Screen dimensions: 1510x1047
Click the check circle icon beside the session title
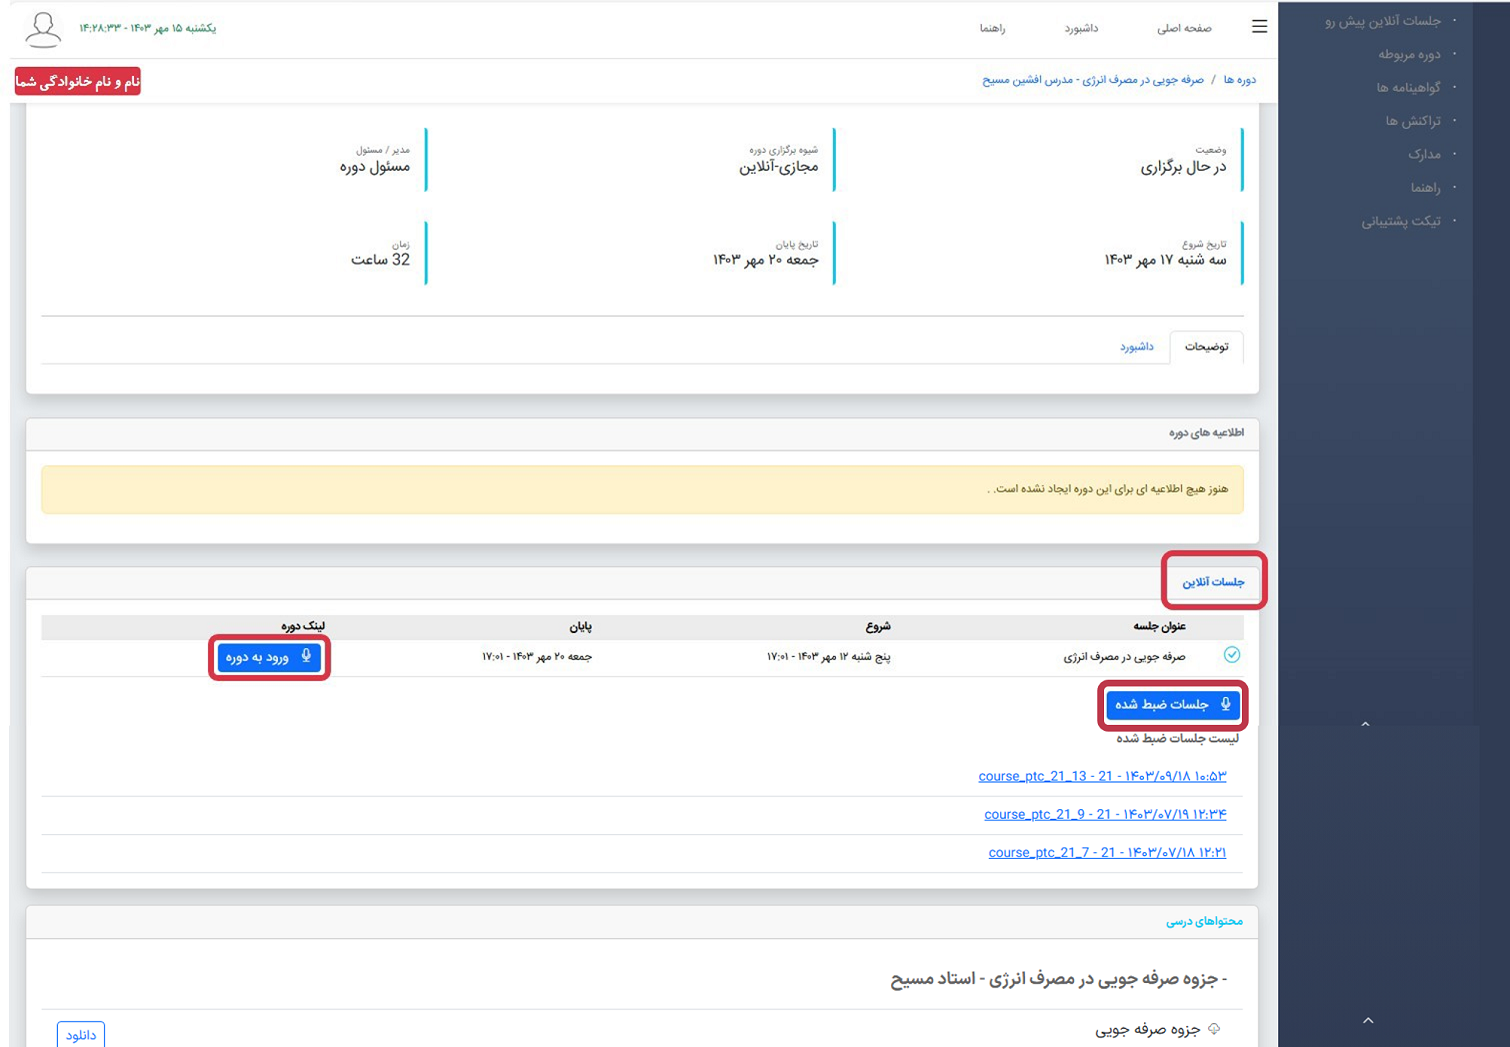tap(1232, 655)
